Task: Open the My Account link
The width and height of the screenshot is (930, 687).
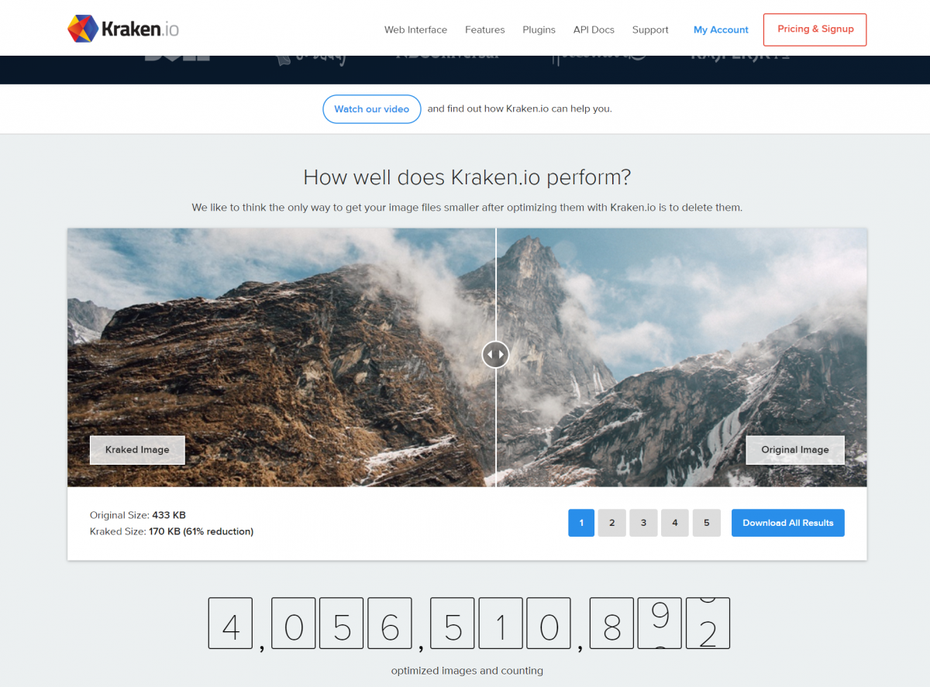Action: click(721, 30)
